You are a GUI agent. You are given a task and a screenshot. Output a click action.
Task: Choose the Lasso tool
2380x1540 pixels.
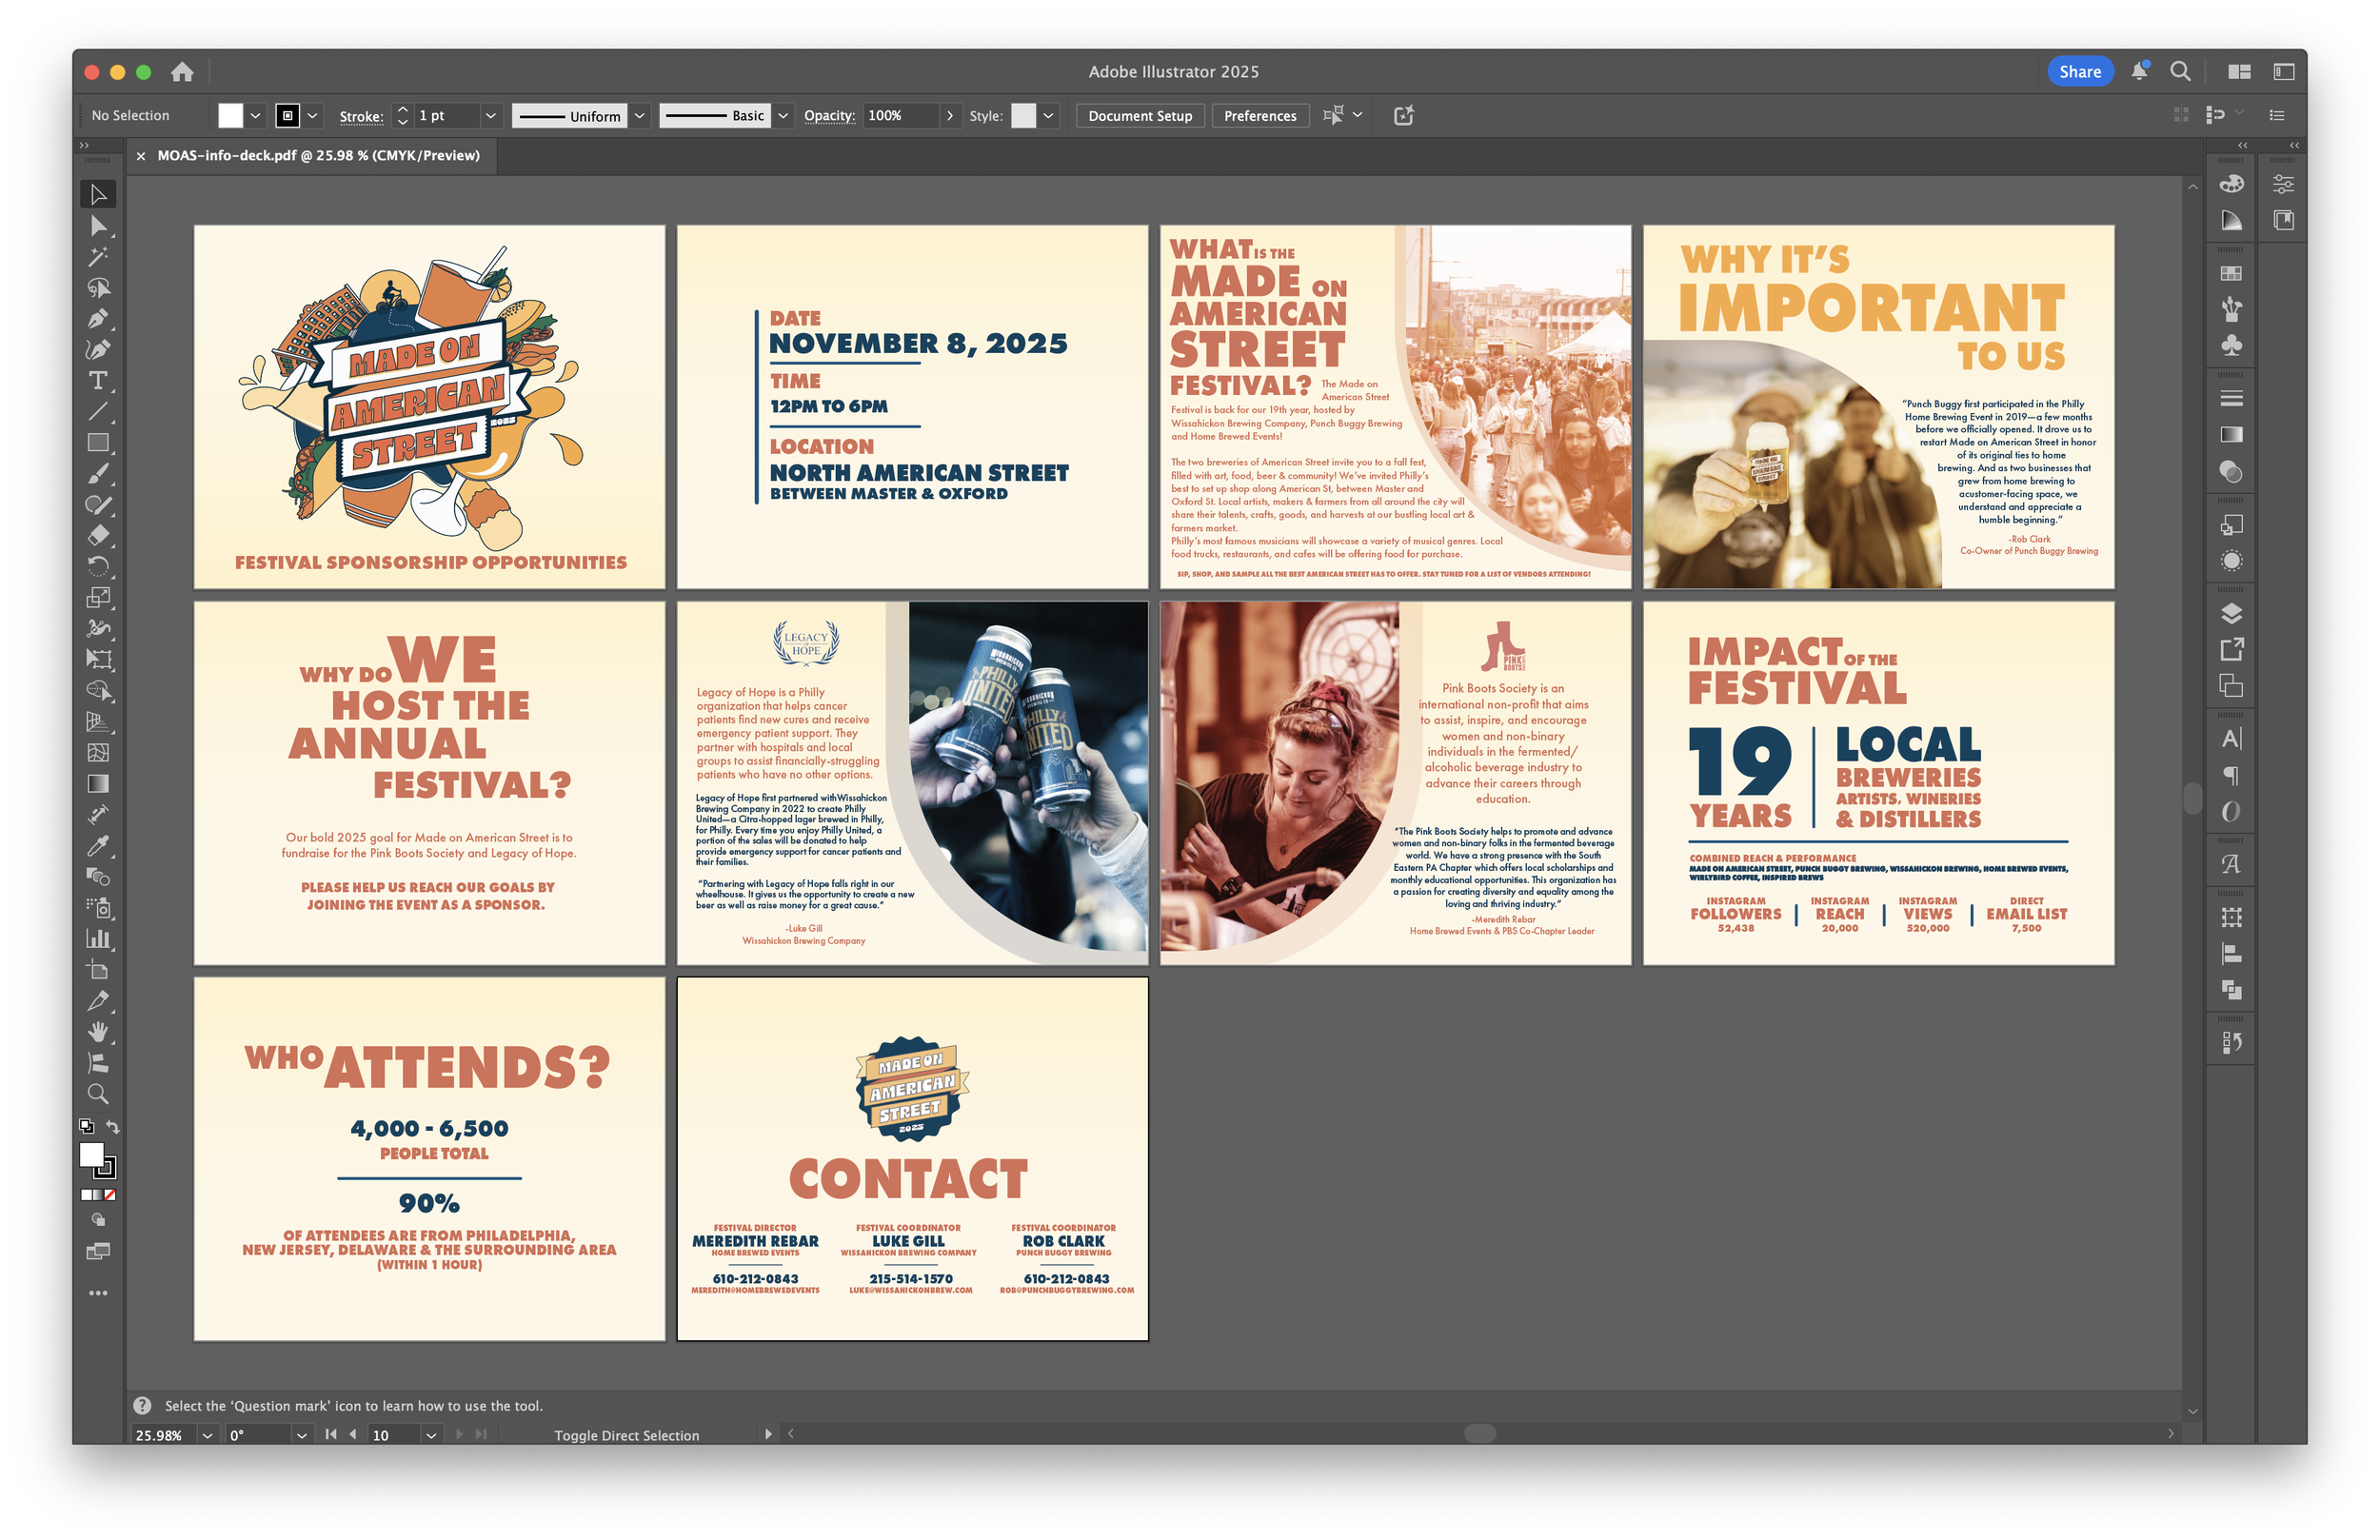tap(98, 288)
